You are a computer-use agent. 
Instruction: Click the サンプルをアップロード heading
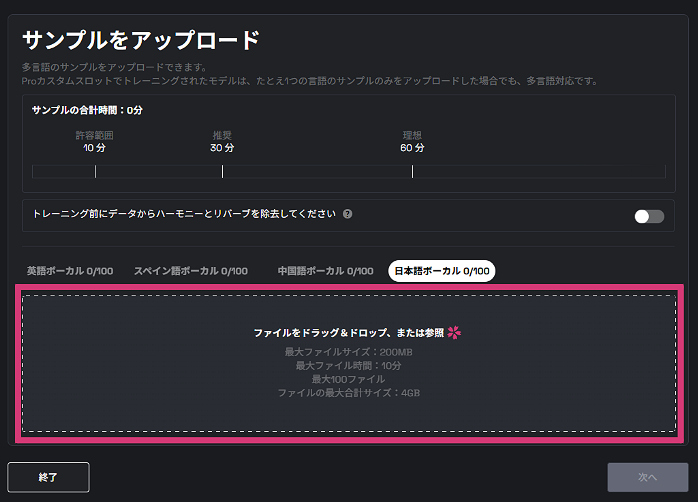(x=141, y=40)
